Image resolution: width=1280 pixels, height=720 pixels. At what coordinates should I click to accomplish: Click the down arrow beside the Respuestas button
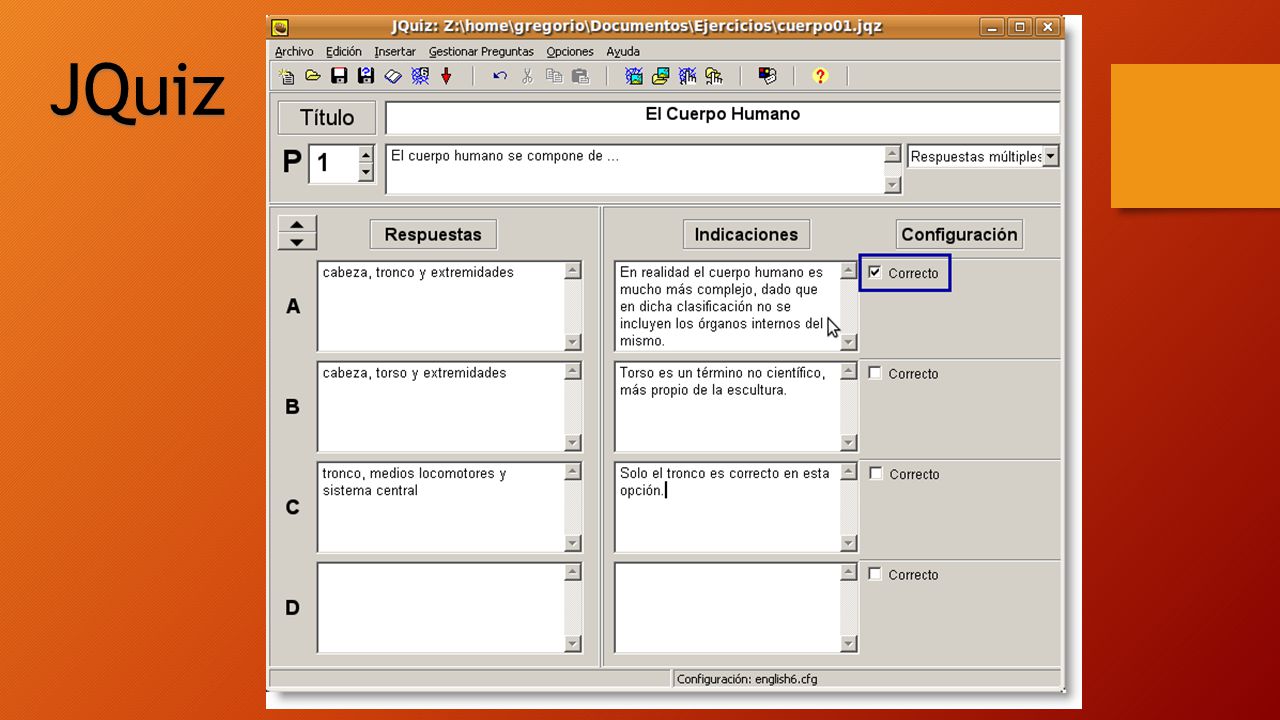click(297, 242)
